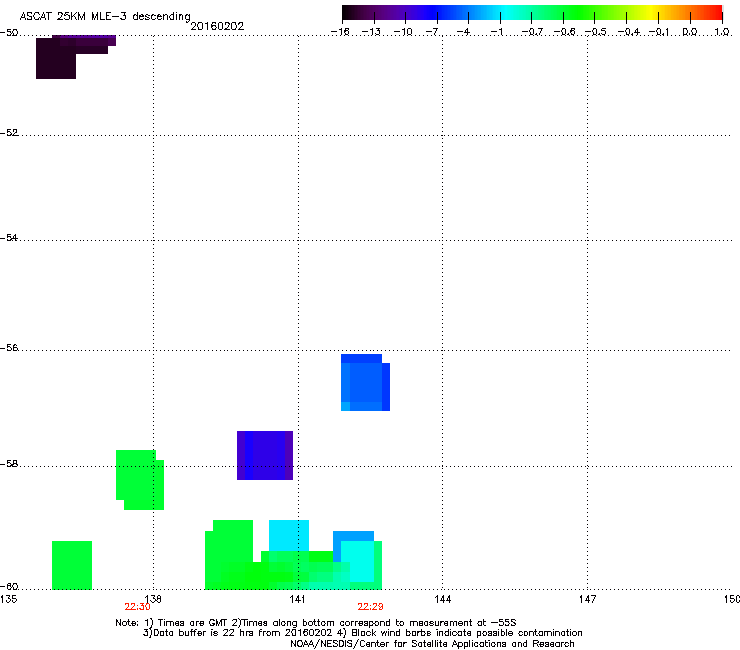Click the isolated green block near longitude 136
Viewport: 740px width, 650px height.
tap(72, 565)
